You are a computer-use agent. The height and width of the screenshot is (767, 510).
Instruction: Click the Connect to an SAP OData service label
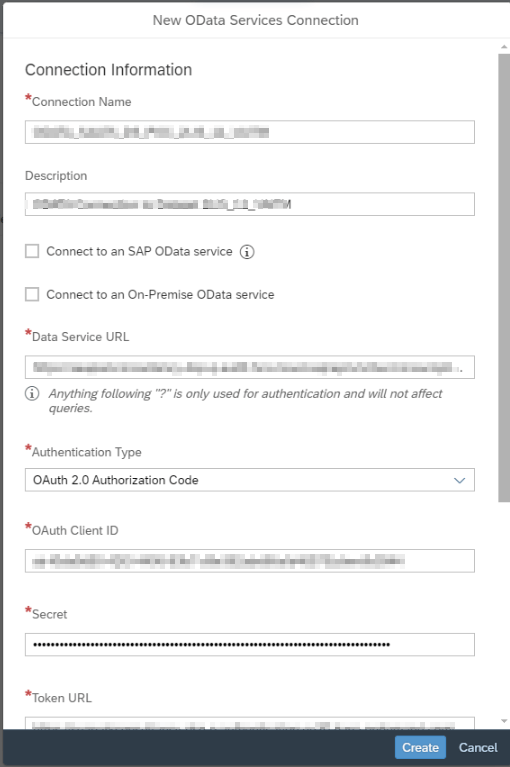(139, 251)
